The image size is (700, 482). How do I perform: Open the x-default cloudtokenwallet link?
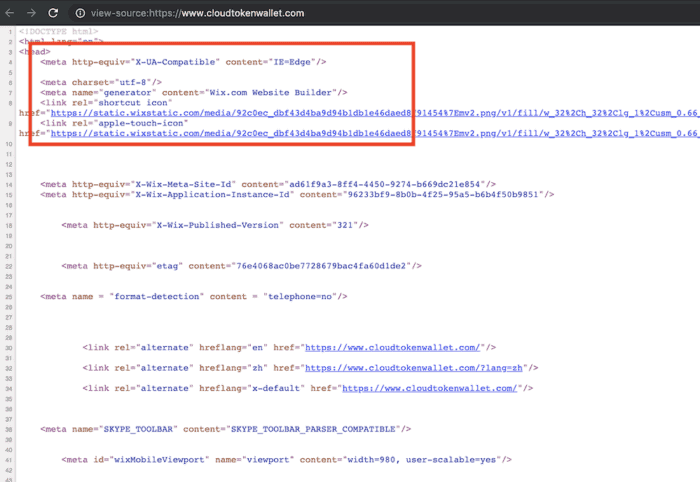[429, 389]
